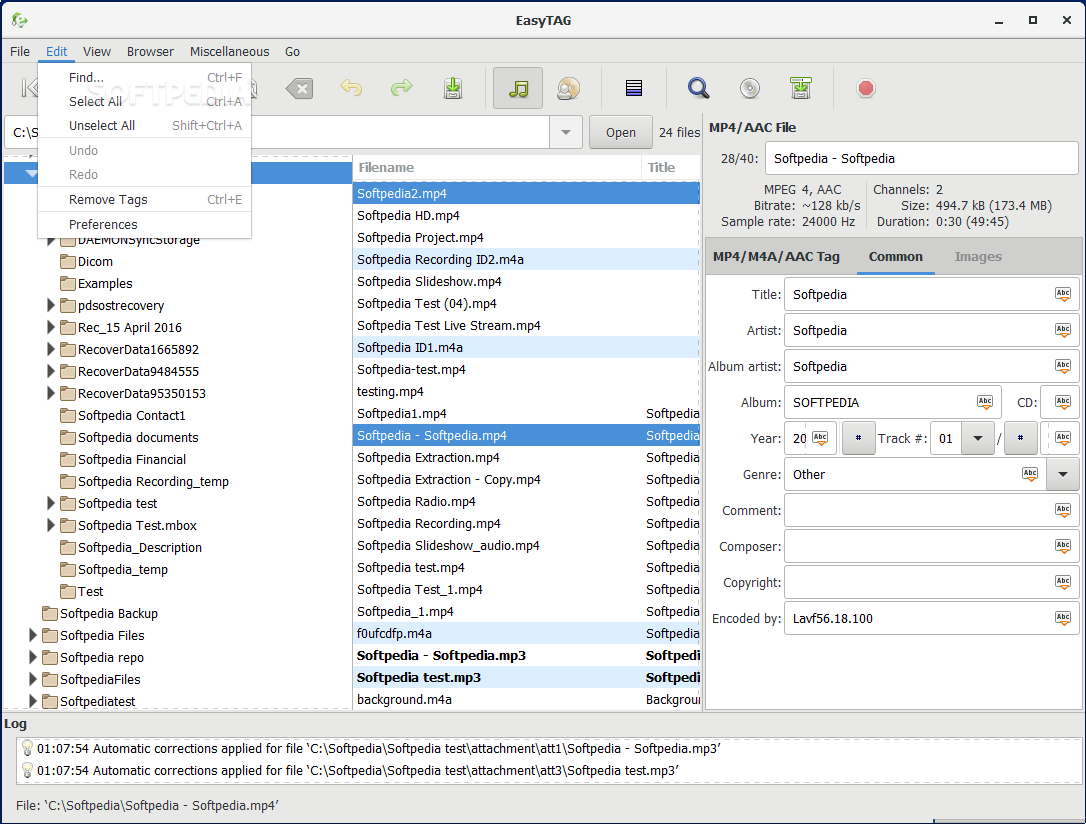Choose Find... in the Edit menu
This screenshot has width=1086, height=824.
[x=145, y=78]
